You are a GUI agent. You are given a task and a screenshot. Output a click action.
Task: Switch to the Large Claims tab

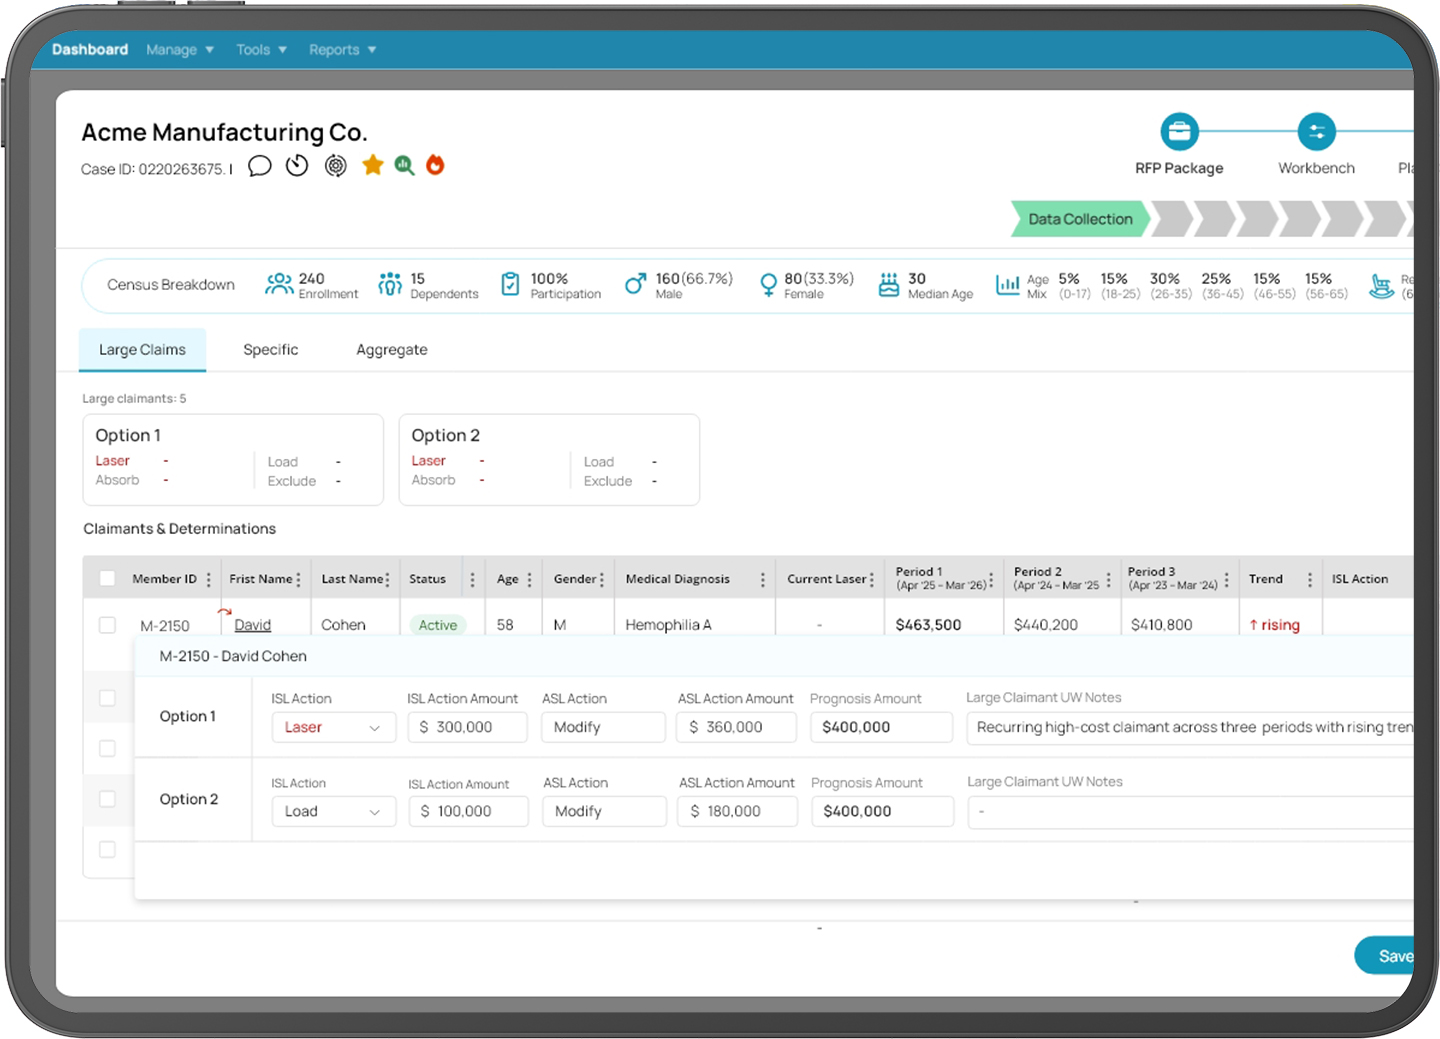pos(142,350)
